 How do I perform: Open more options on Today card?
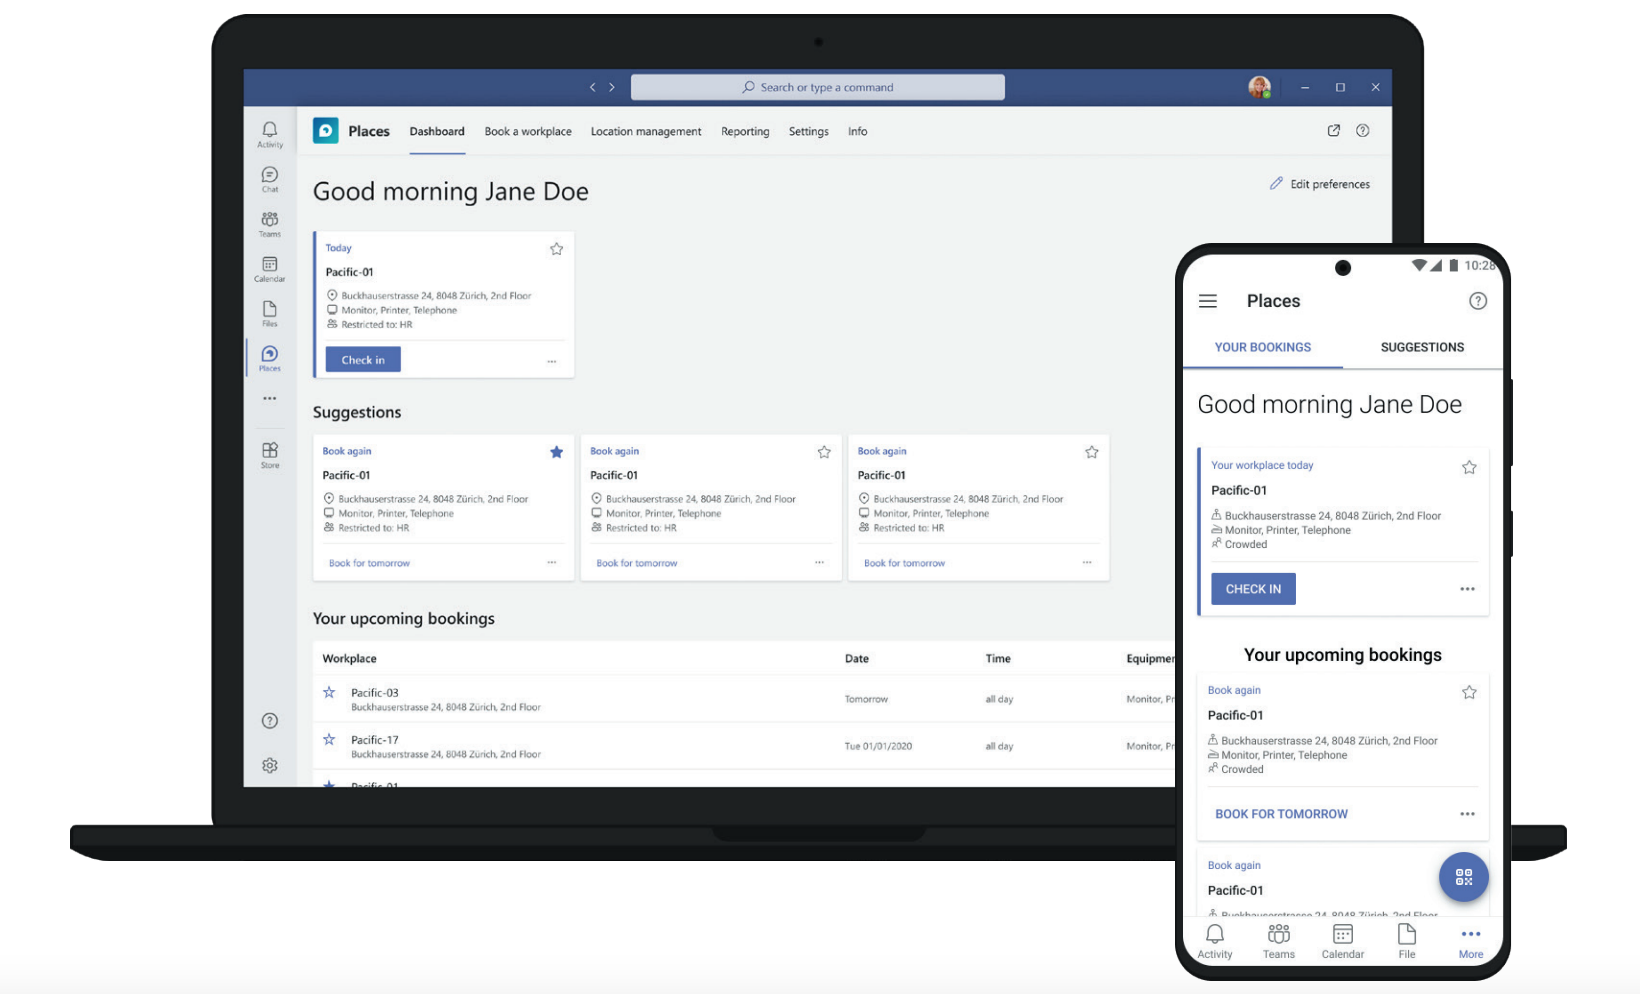tap(552, 361)
